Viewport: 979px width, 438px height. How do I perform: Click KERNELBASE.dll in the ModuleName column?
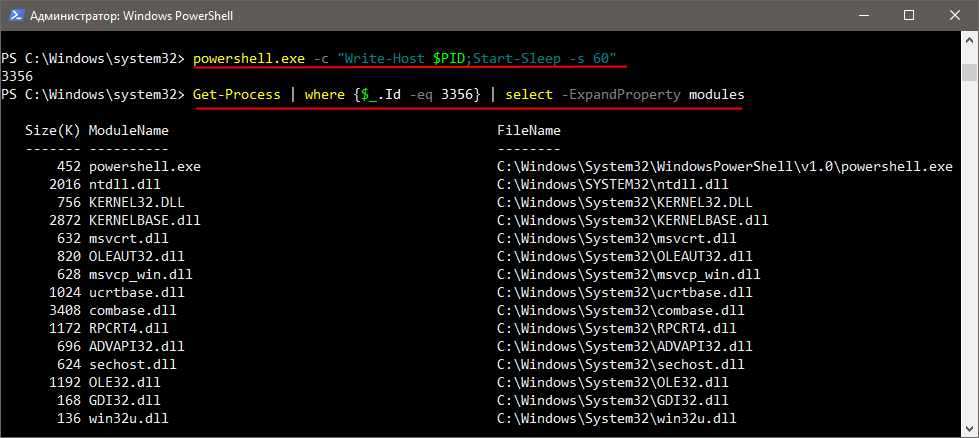pyautogui.click(x=144, y=220)
